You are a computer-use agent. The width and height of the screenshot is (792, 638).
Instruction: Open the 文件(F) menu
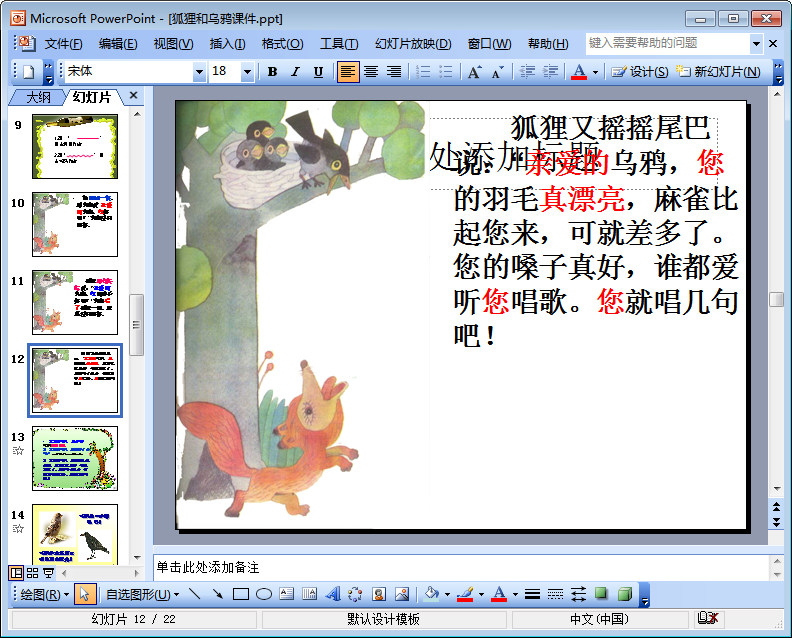click(63, 44)
